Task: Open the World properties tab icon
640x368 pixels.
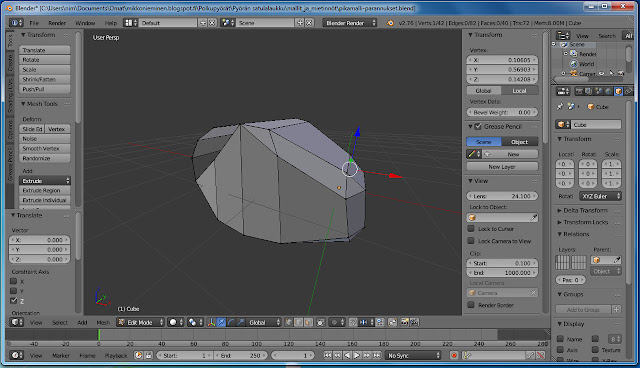Action: (608, 91)
